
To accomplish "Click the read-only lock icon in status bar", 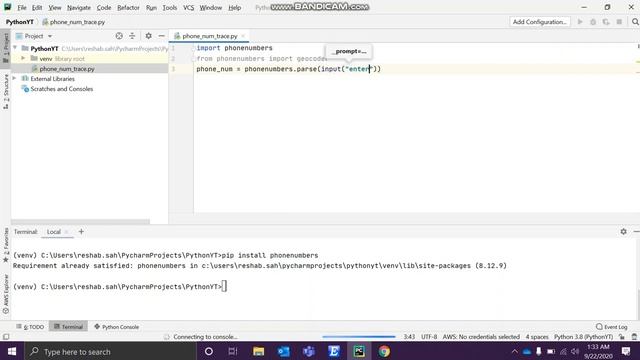I will click(x=622, y=337).
